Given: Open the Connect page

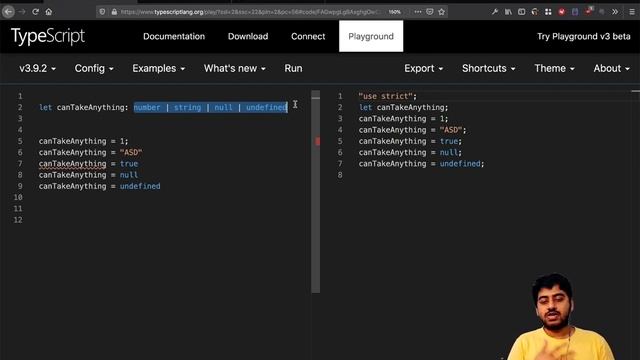Looking at the screenshot, I should [x=308, y=36].
